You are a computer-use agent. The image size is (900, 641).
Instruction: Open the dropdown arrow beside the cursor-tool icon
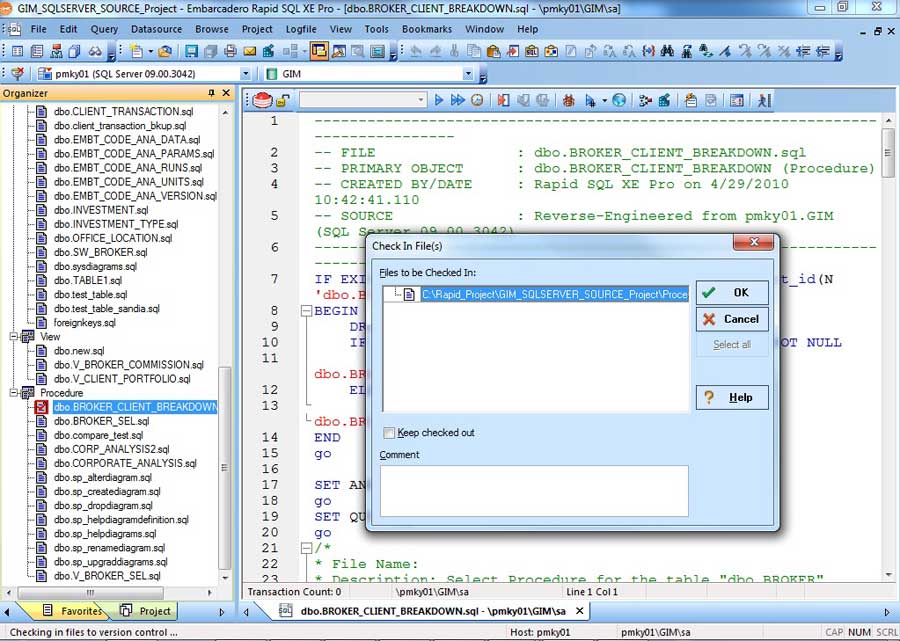pos(604,101)
